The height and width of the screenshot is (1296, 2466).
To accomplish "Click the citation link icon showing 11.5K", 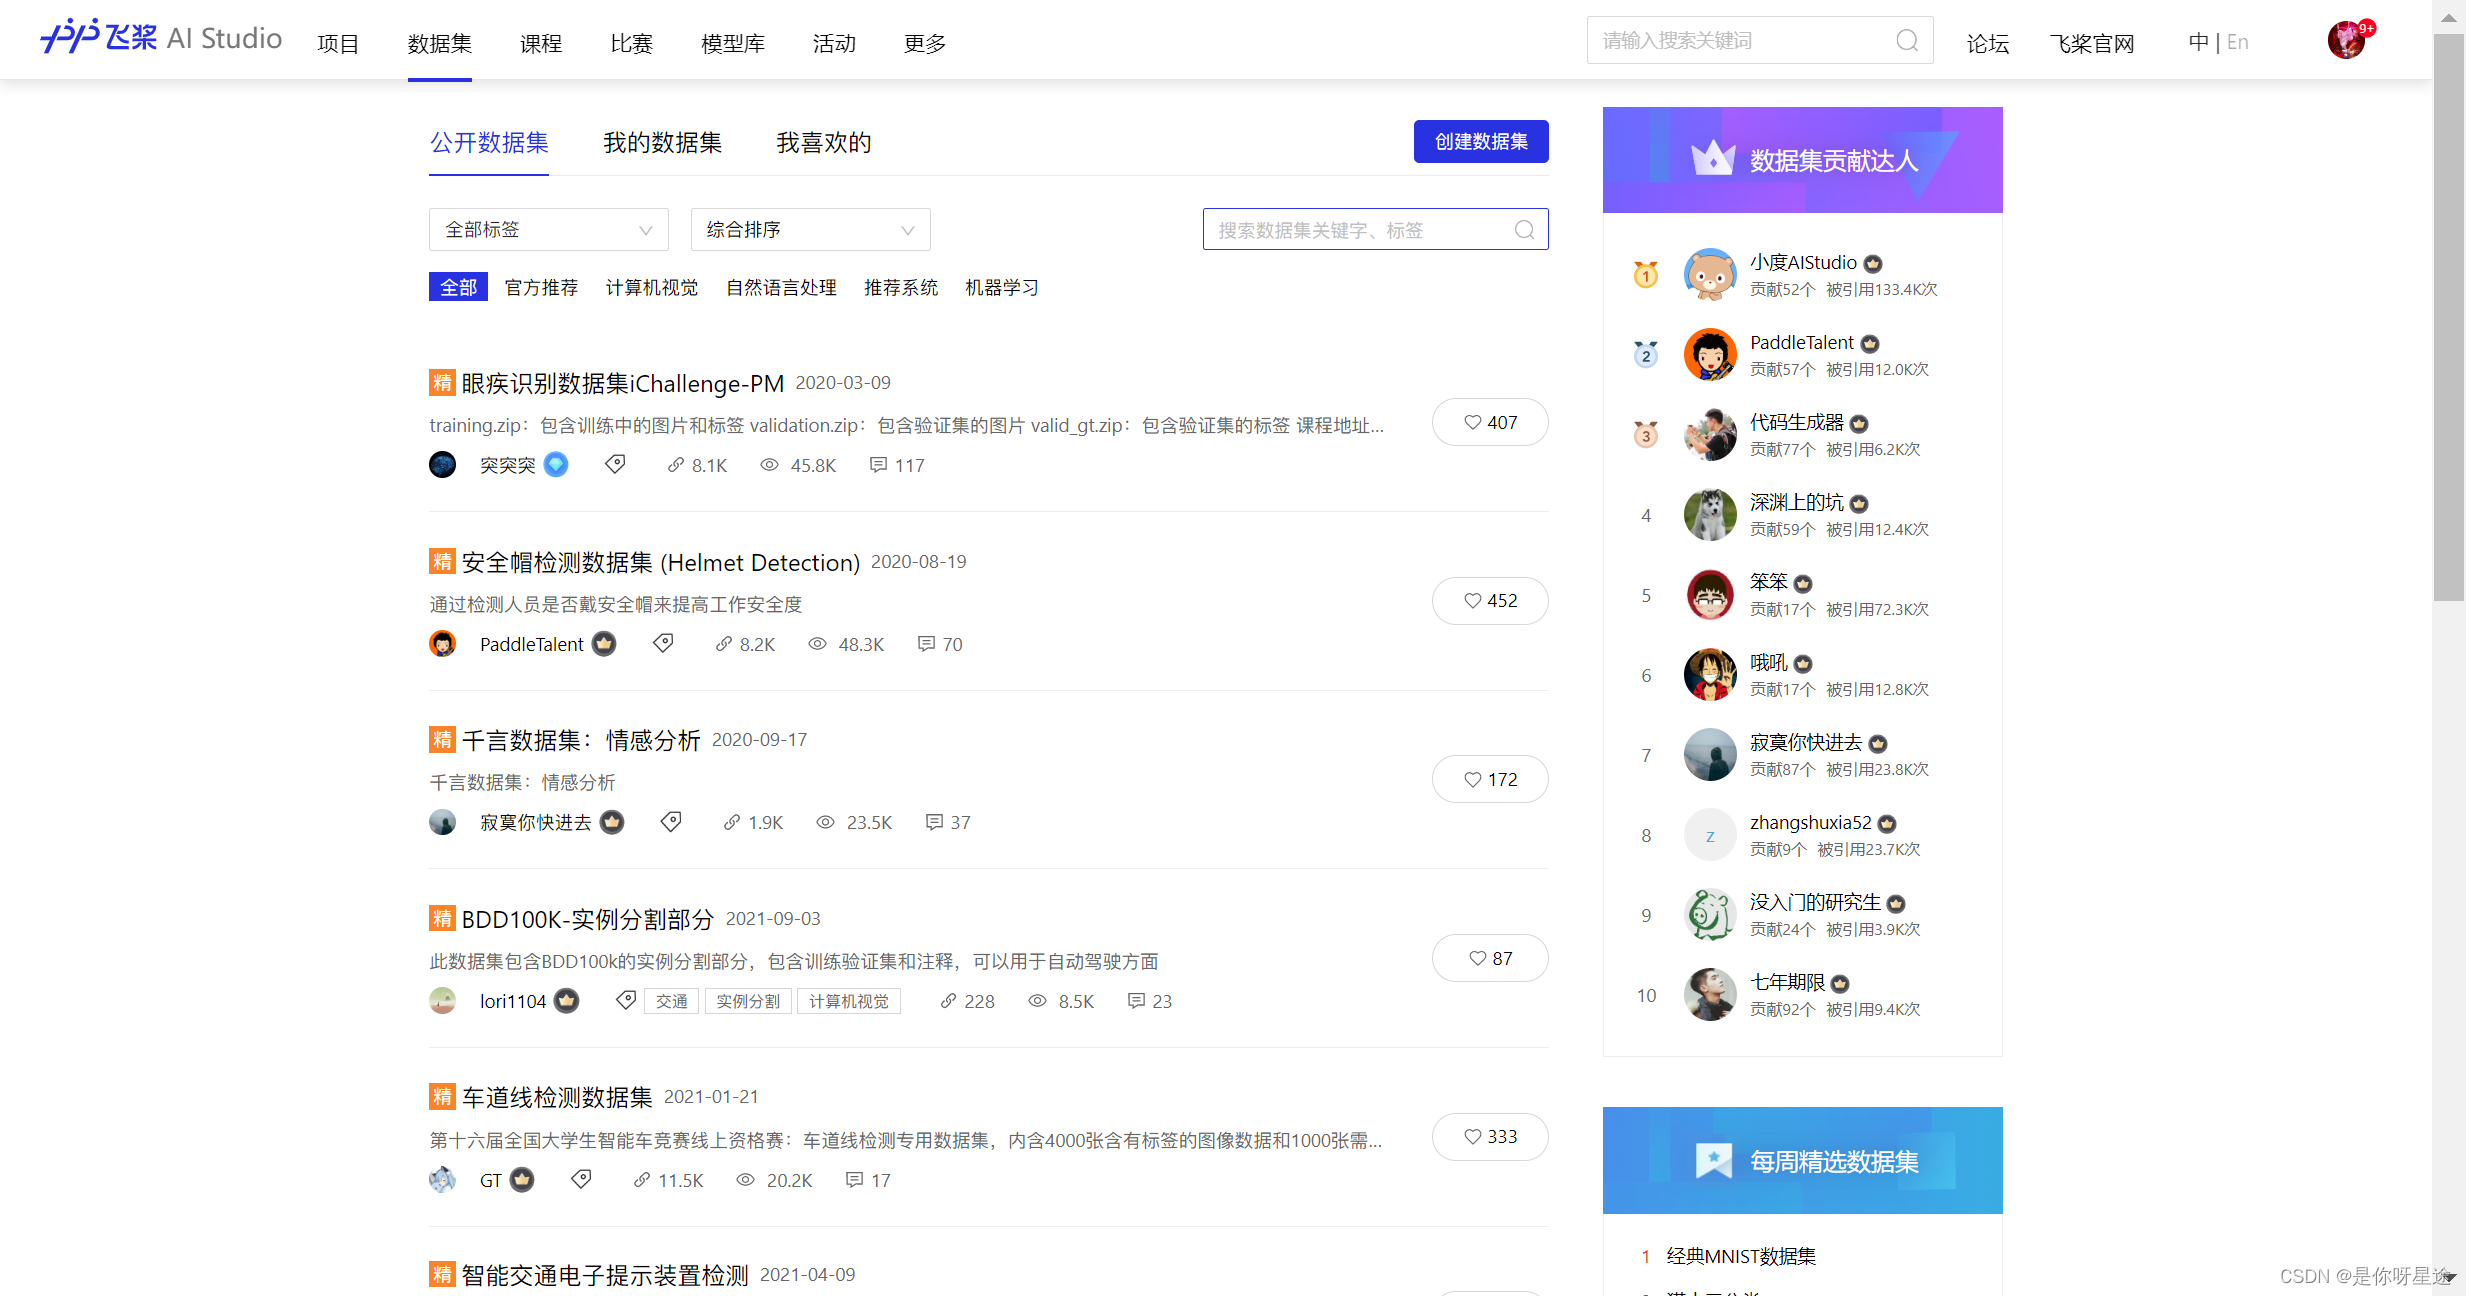I will click(x=642, y=1180).
